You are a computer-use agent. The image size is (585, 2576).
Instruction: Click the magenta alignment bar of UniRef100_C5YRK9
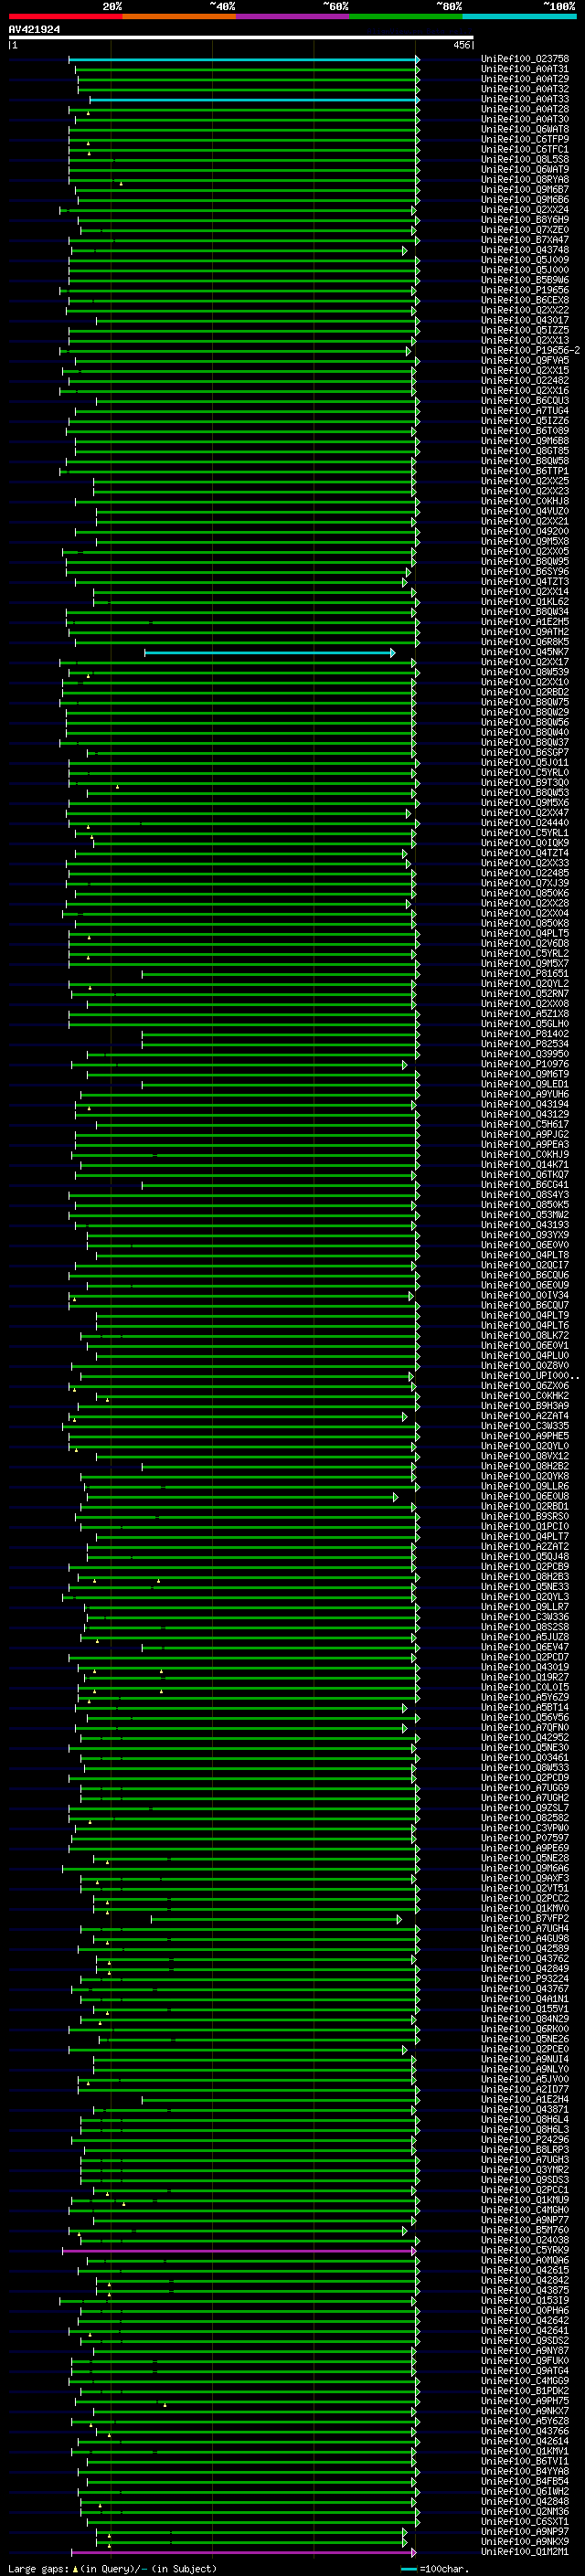coord(239,2251)
